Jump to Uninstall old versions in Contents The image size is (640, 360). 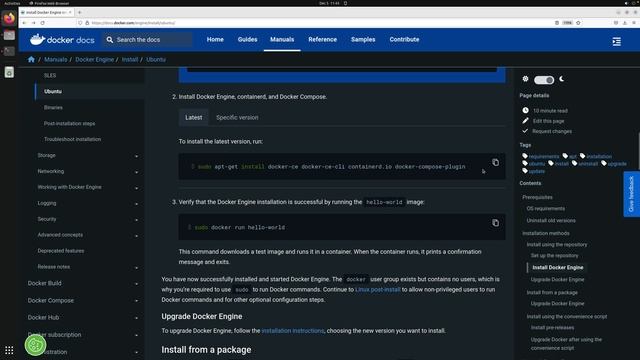point(551,220)
